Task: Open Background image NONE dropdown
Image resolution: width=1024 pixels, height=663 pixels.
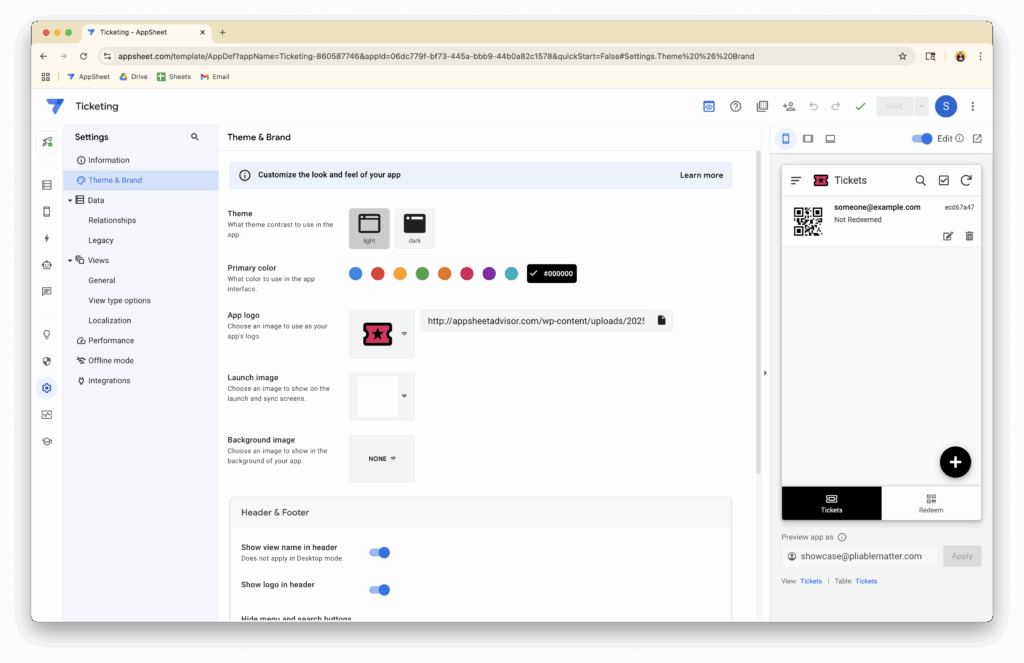Action: 382,459
